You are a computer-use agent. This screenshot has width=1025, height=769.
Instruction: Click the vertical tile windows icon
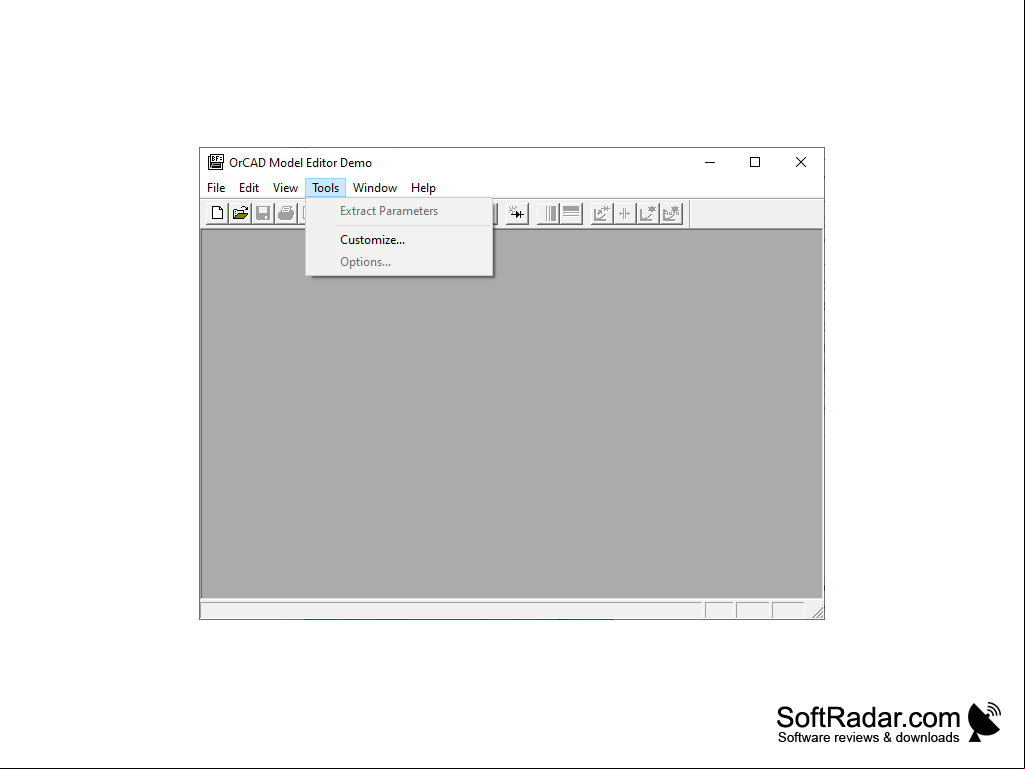coord(549,213)
